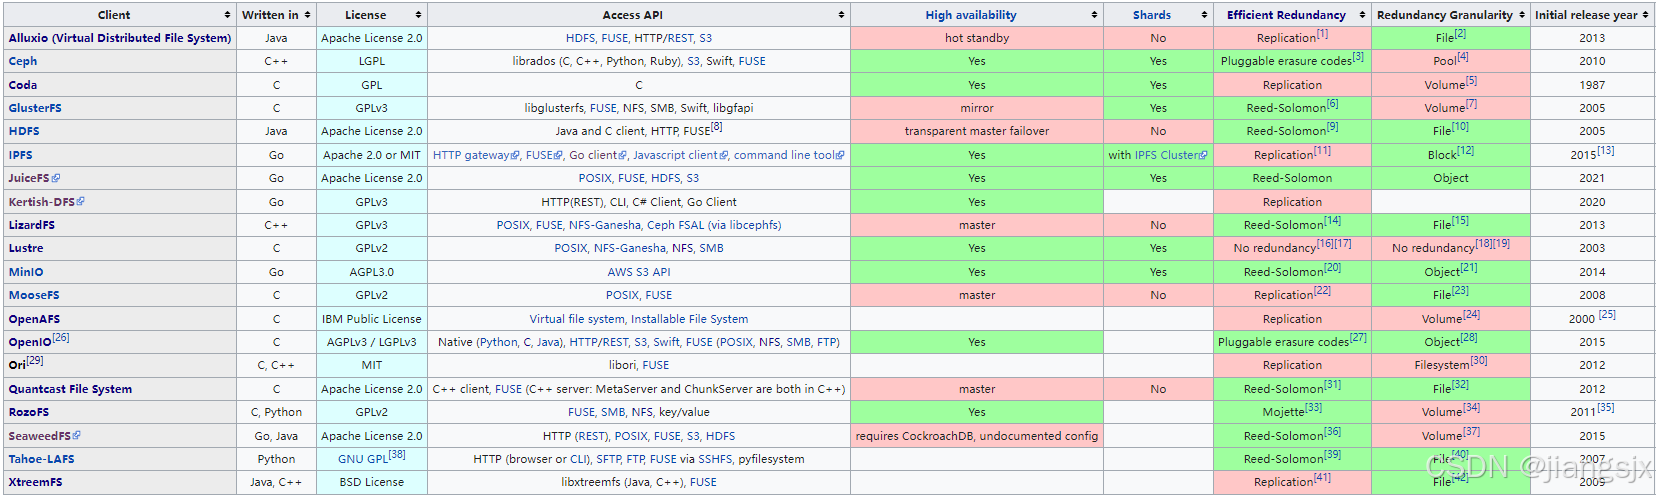This screenshot has width=1656, height=497.
Task: Click external link icon after HTTP gateway
Action: click(516, 155)
